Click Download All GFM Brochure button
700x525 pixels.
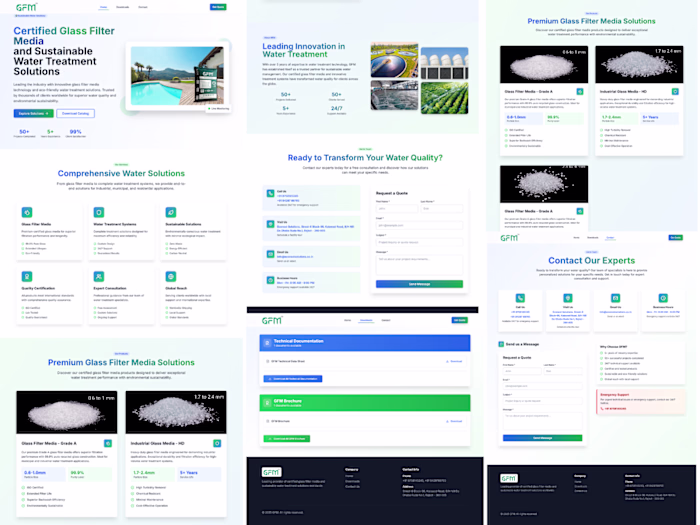coord(287,438)
